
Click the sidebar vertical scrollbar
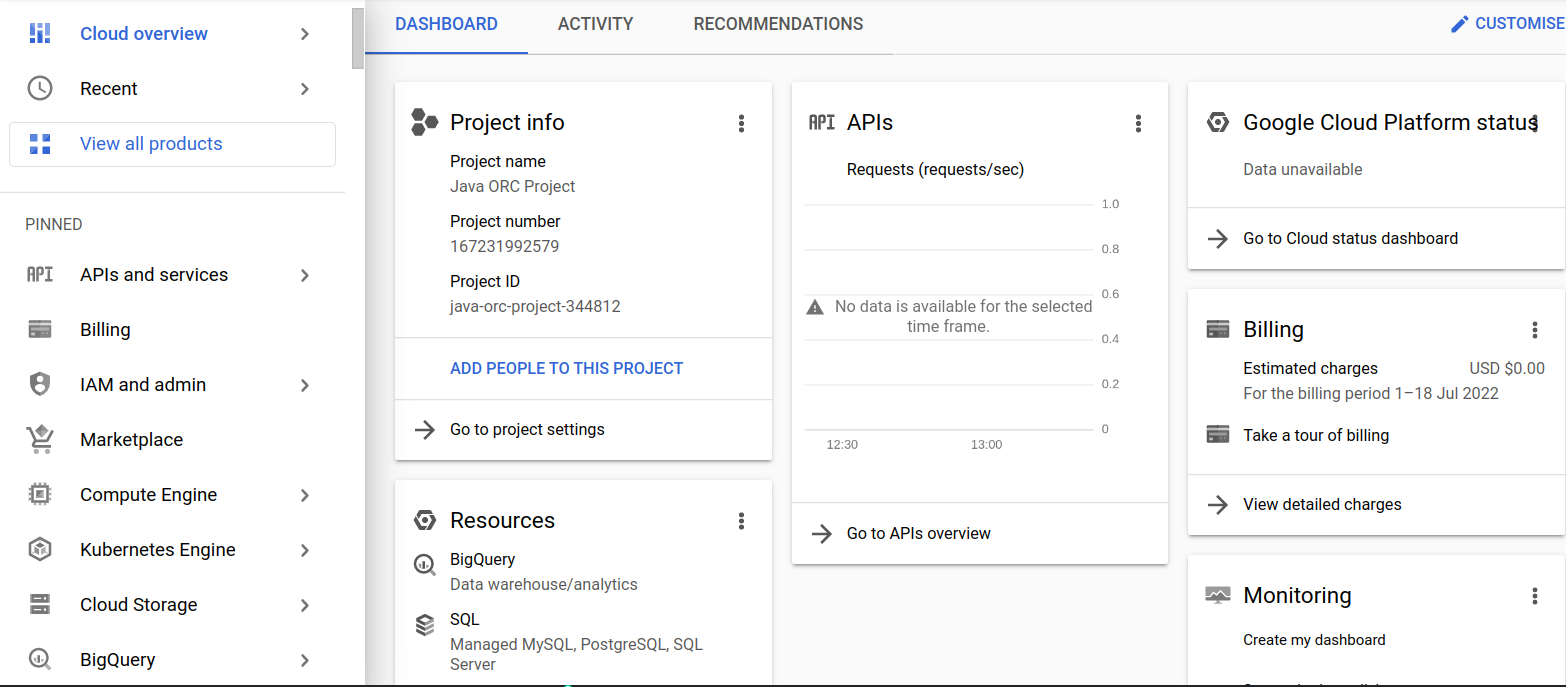358,38
